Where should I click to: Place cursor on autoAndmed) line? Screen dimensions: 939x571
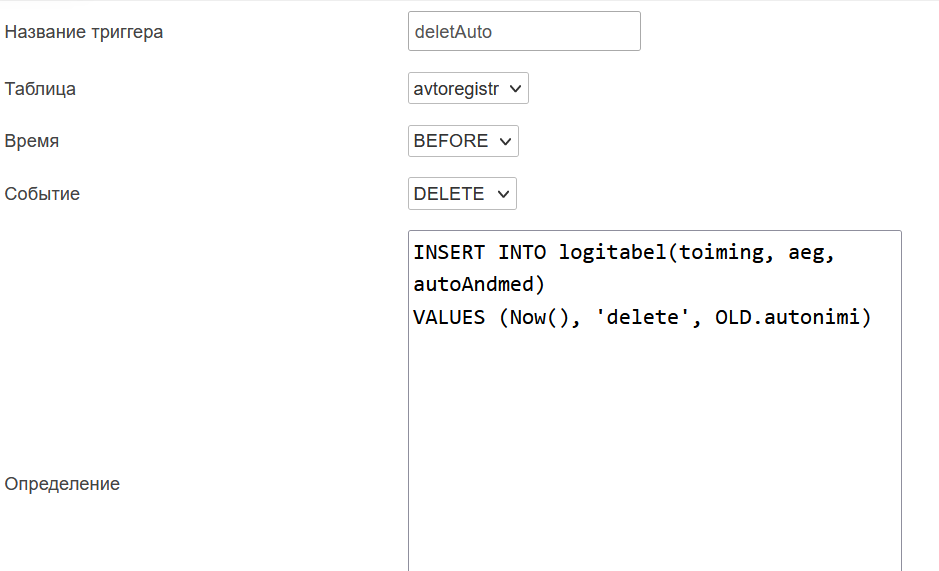pyautogui.click(x=479, y=284)
